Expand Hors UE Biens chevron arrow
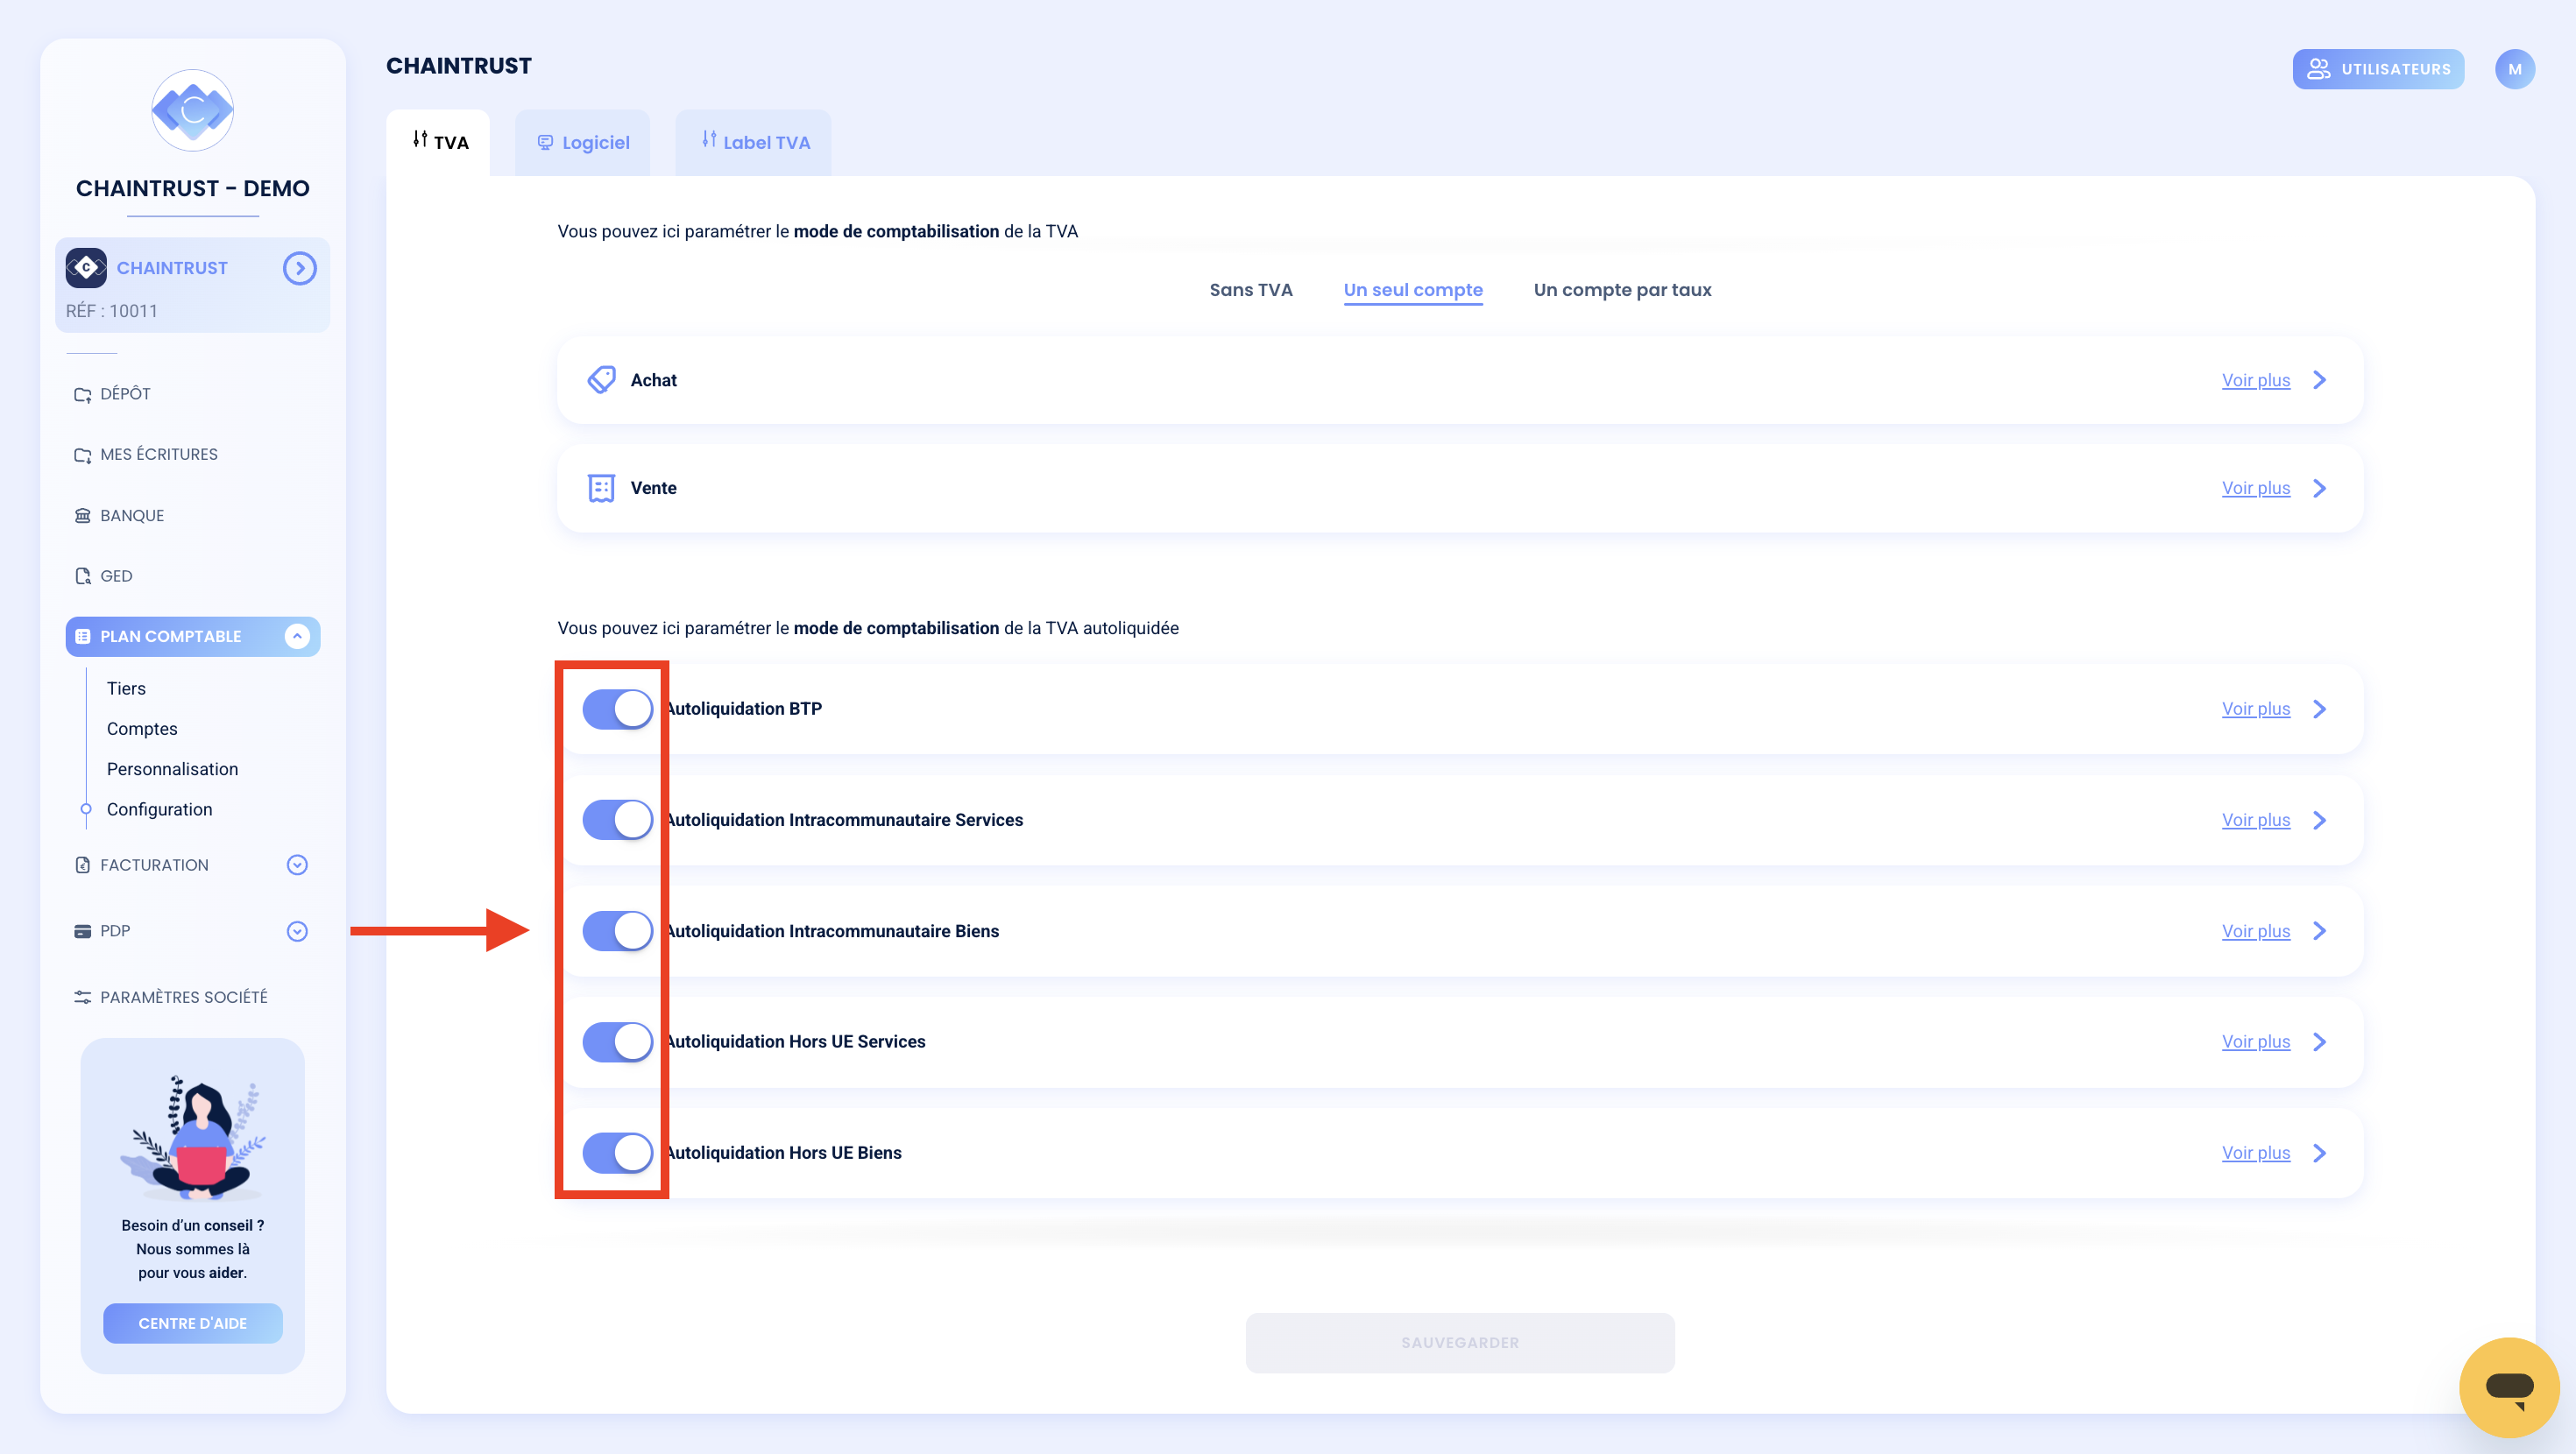The height and width of the screenshot is (1454, 2576). point(2320,1153)
